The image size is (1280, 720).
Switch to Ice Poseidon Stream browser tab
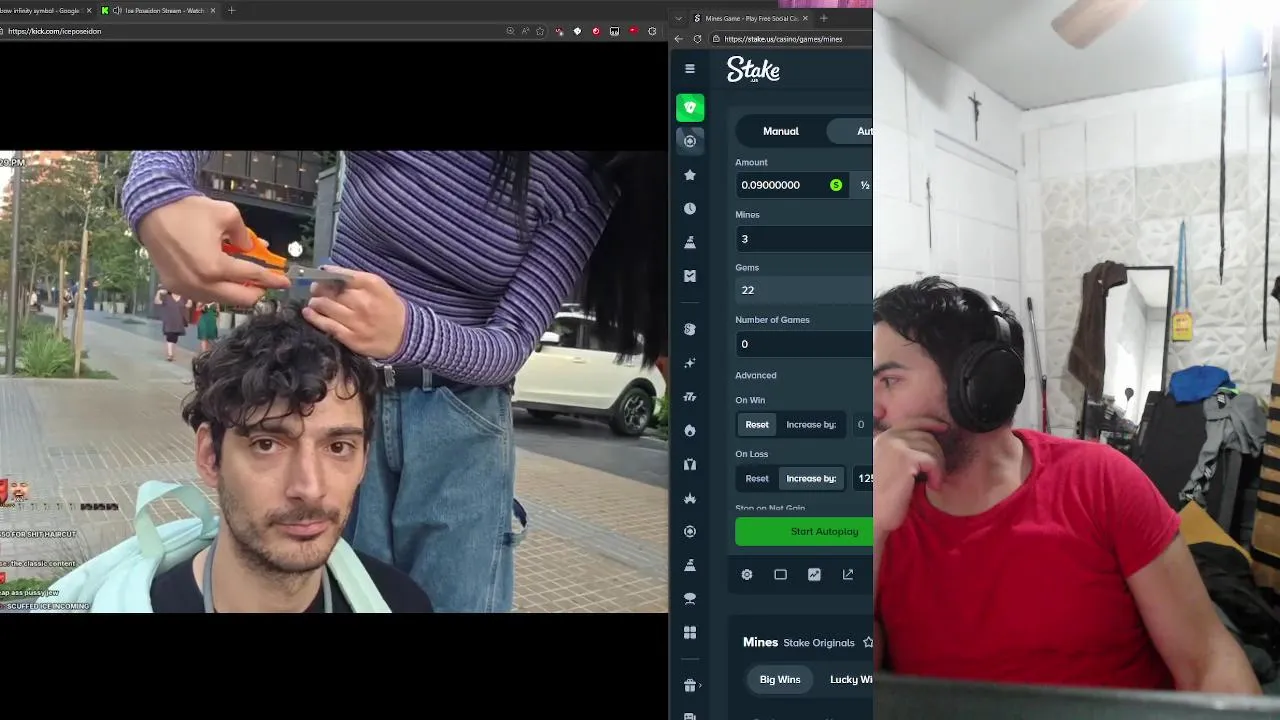[159, 11]
